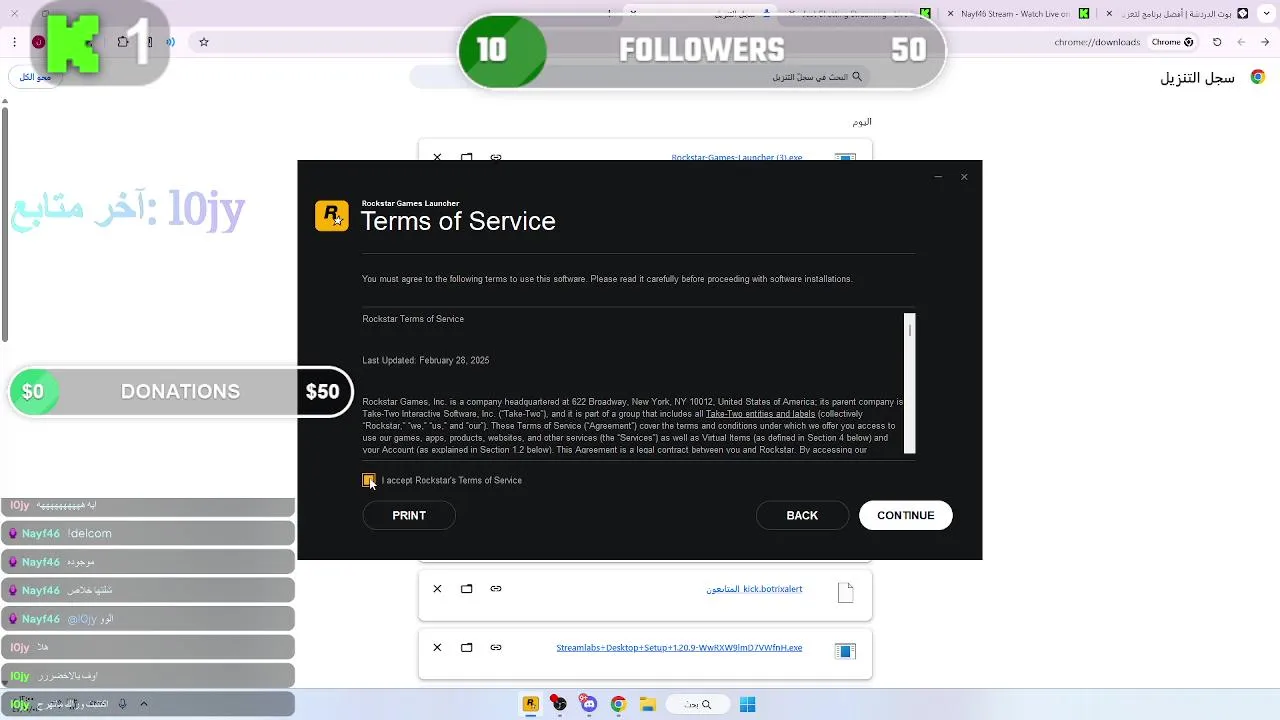
Task: Open Google Chrome from the taskbar
Action: point(618,704)
